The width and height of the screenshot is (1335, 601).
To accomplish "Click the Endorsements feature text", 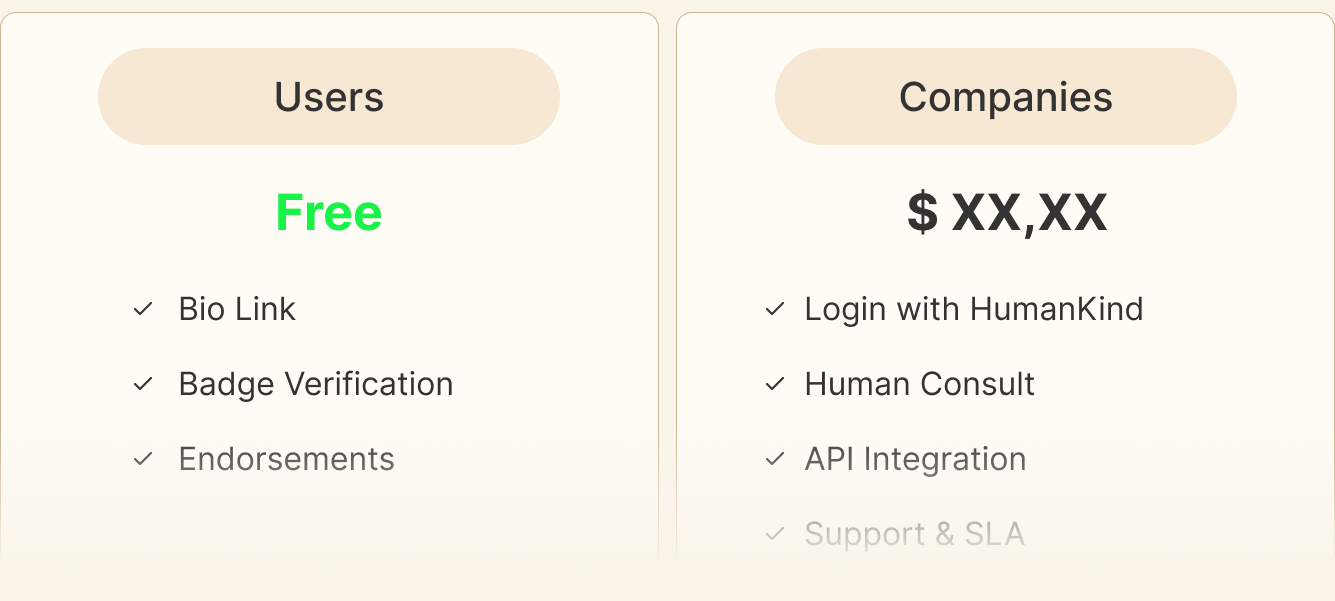I will coord(286,459).
